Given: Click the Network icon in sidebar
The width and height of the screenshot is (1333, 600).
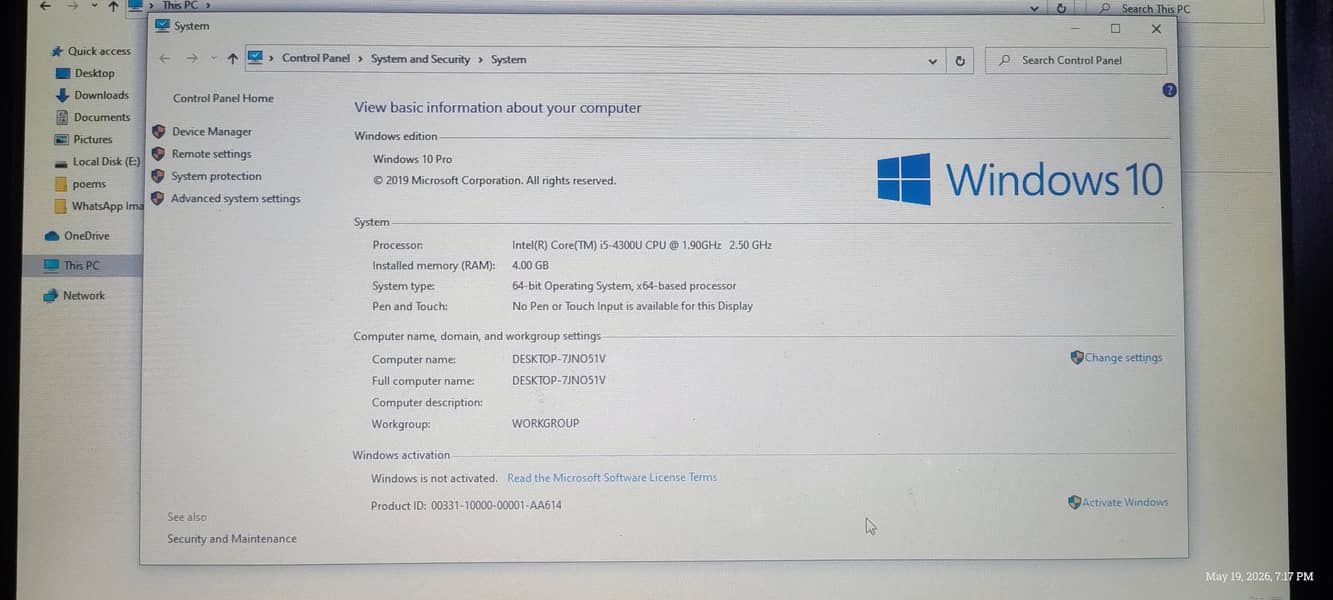Looking at the screenshot, I should [x=51, y=296].
